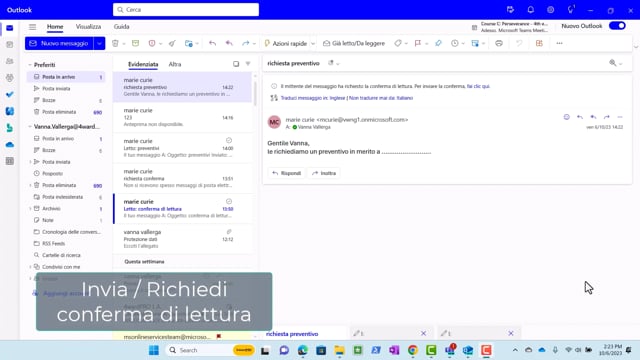Screen dimensions: 640x360
Task: Open the Azioni rapide dropdown arrow
Action: point(313,44)
